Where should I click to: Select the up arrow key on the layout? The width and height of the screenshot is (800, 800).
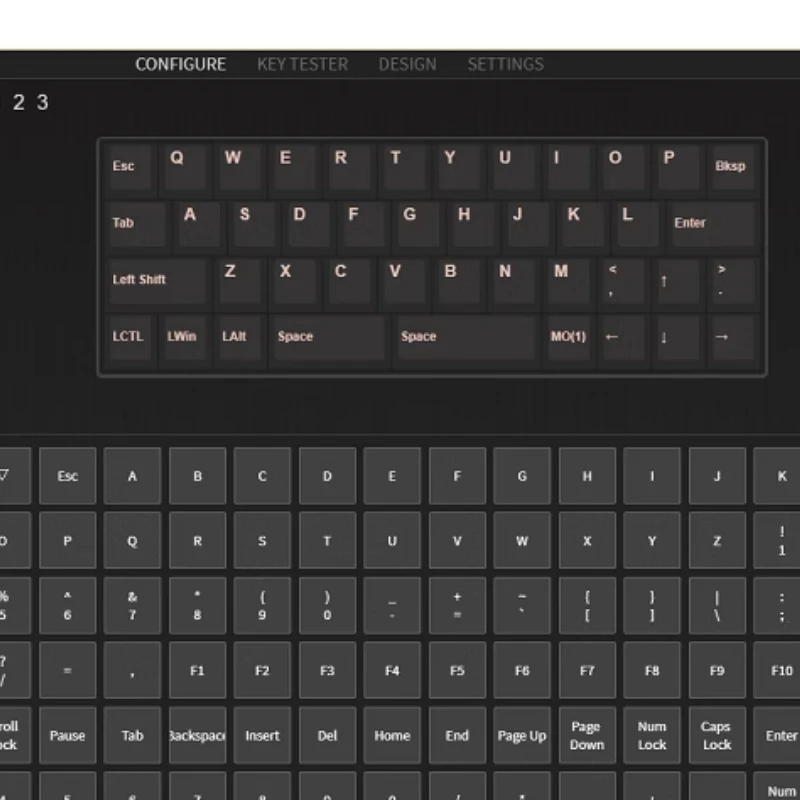678,281
